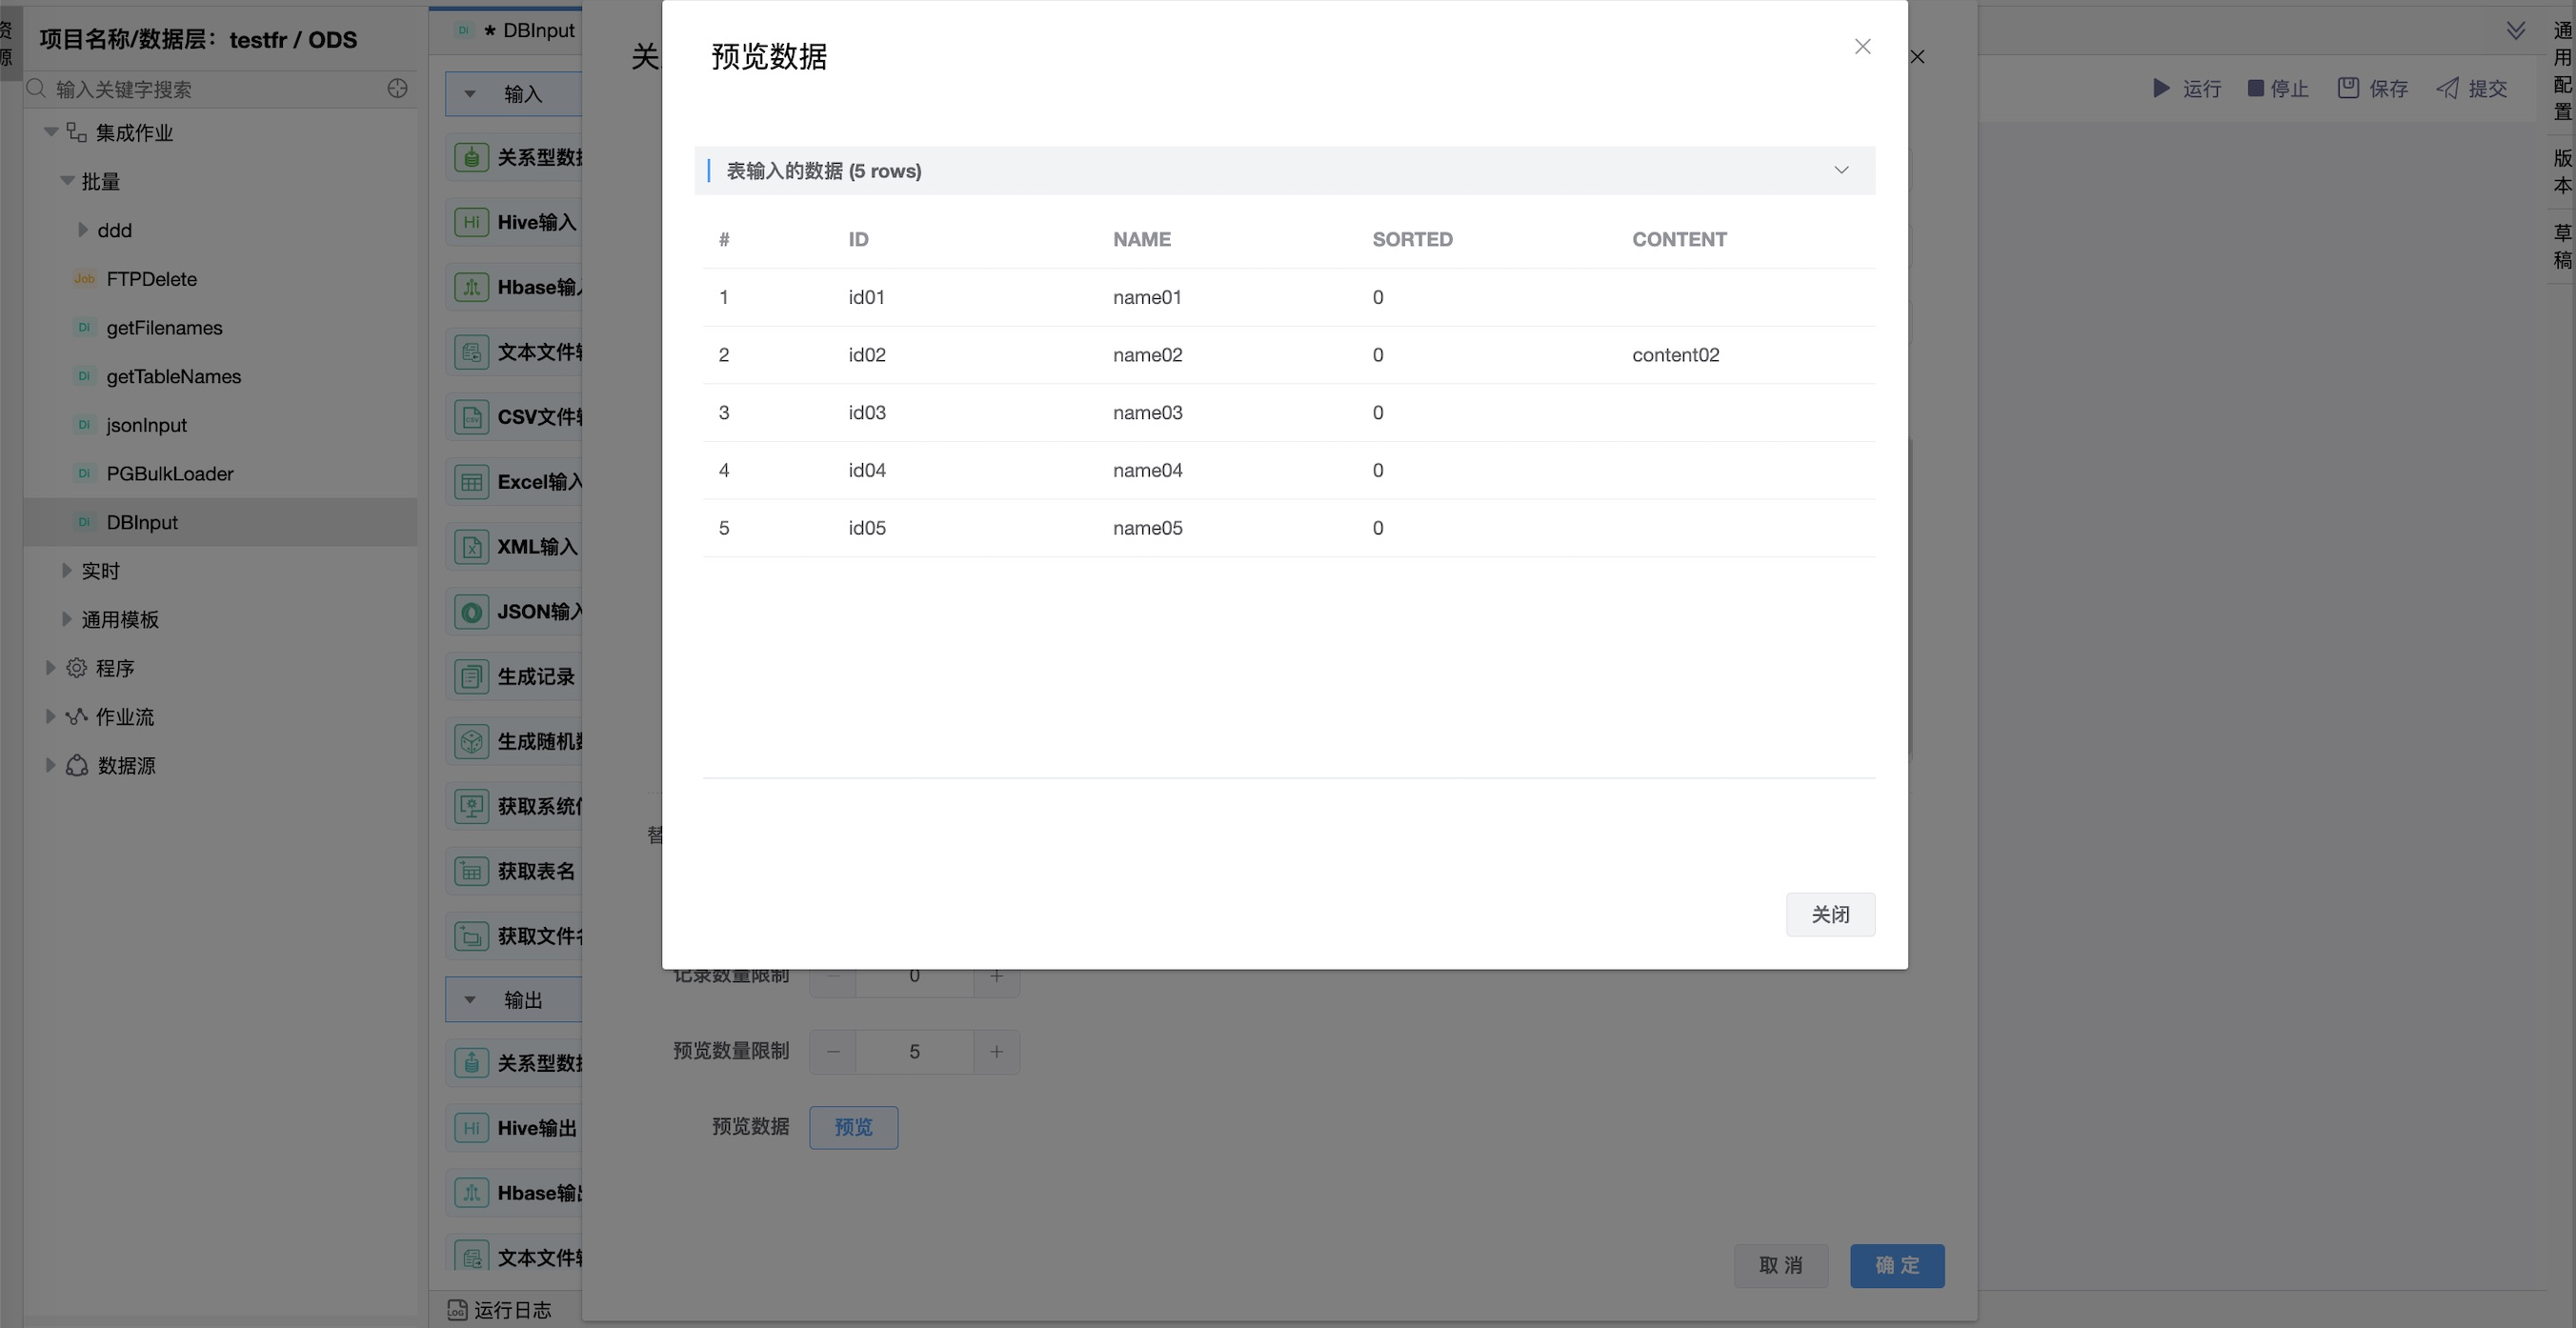The width and height of the screenshot is (2576, 1328).
Task: Select jsonInput in the job tree
Action: (x=146, y=425)
